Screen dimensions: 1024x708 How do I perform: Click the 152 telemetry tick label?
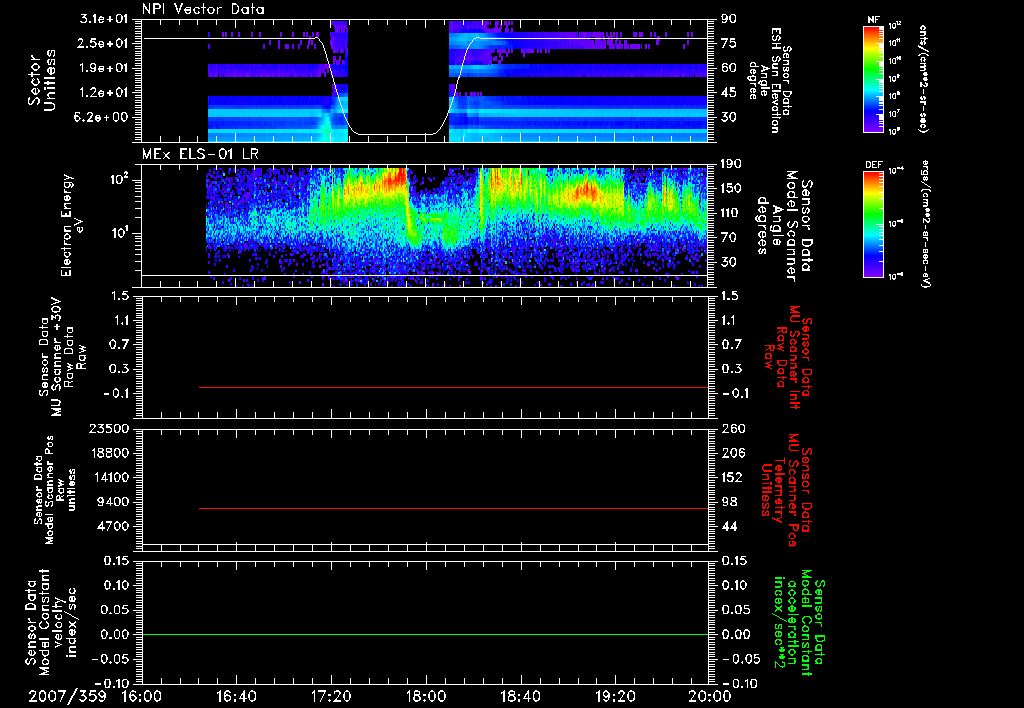coord(732,477)
